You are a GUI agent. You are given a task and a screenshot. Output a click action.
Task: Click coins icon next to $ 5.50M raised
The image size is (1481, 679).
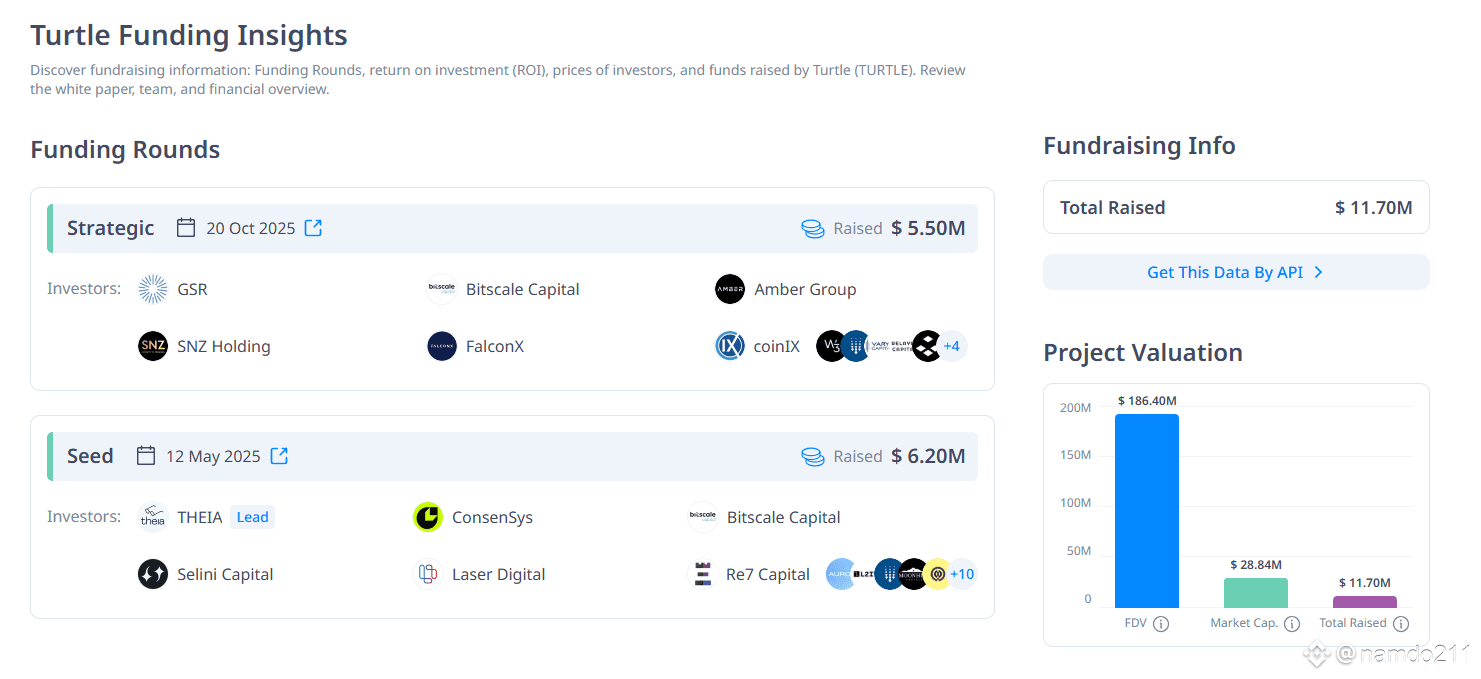(x=813, y=228)
